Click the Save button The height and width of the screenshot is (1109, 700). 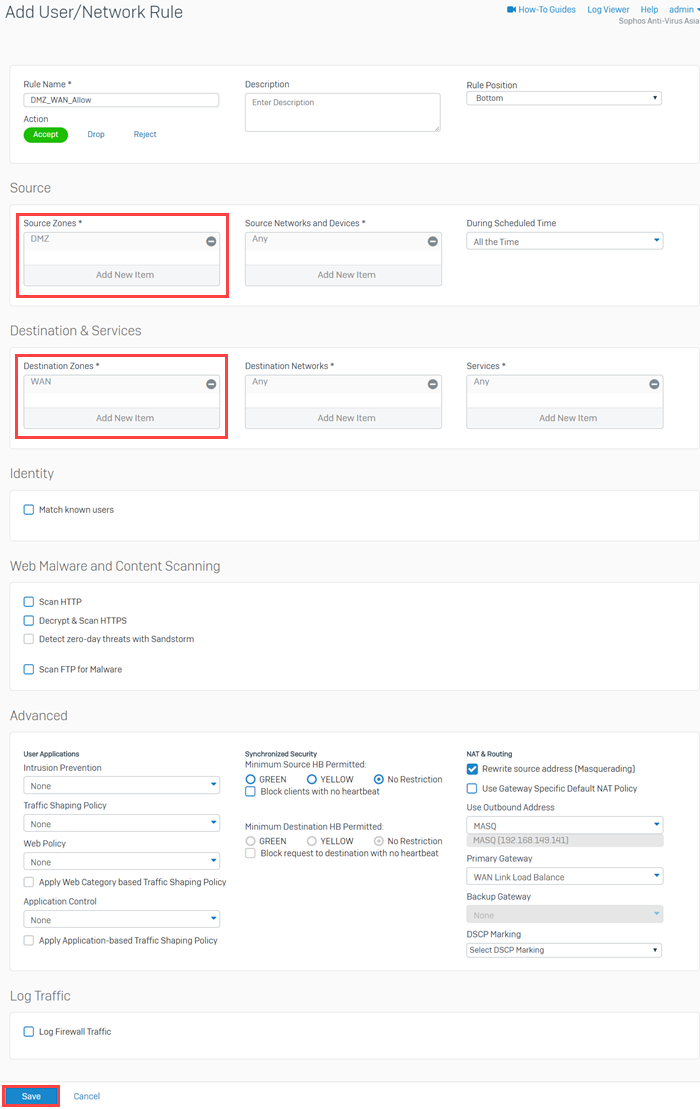29,1095
